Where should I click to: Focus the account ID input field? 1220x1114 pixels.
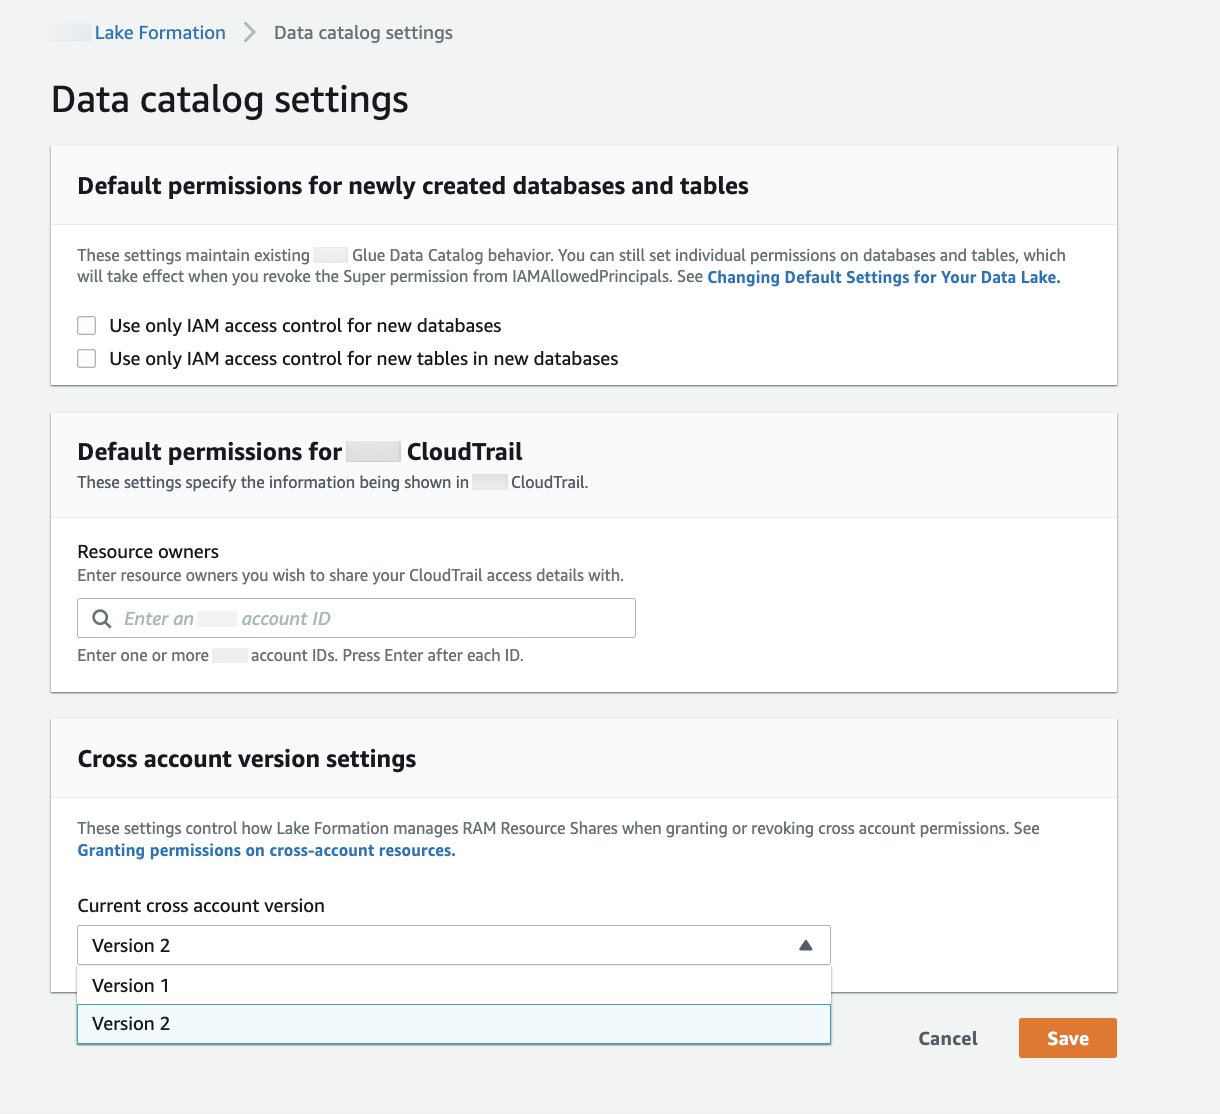click(x=370, y=619)
